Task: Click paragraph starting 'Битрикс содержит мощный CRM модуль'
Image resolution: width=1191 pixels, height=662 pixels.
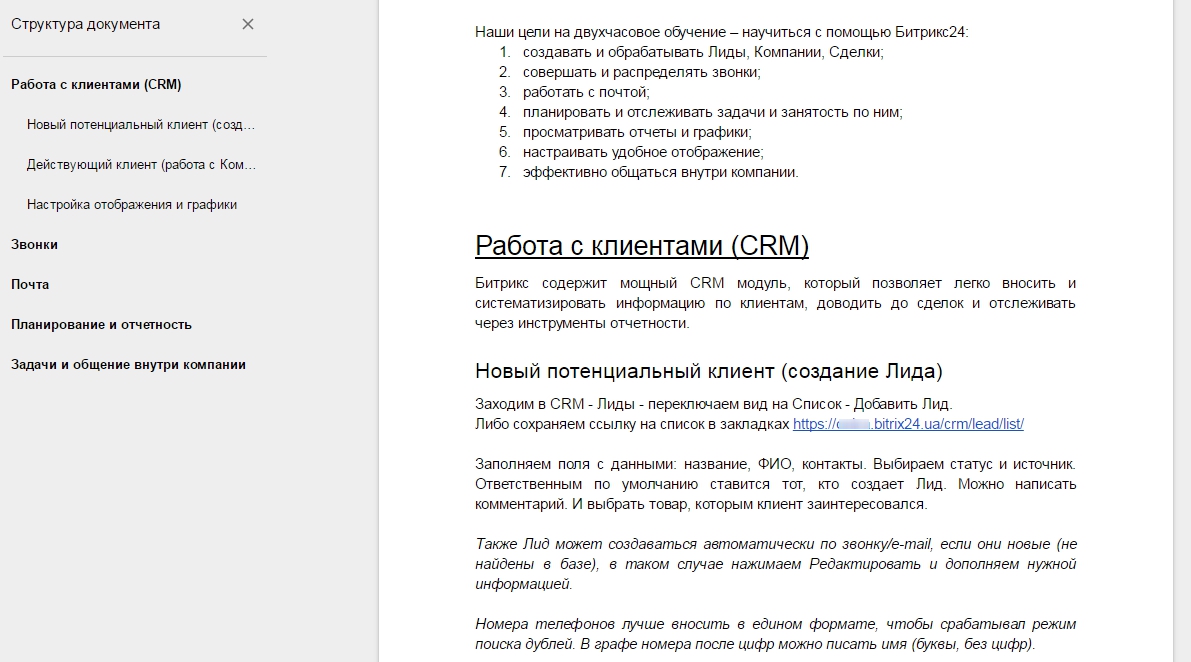Action: tap(776, 303)
